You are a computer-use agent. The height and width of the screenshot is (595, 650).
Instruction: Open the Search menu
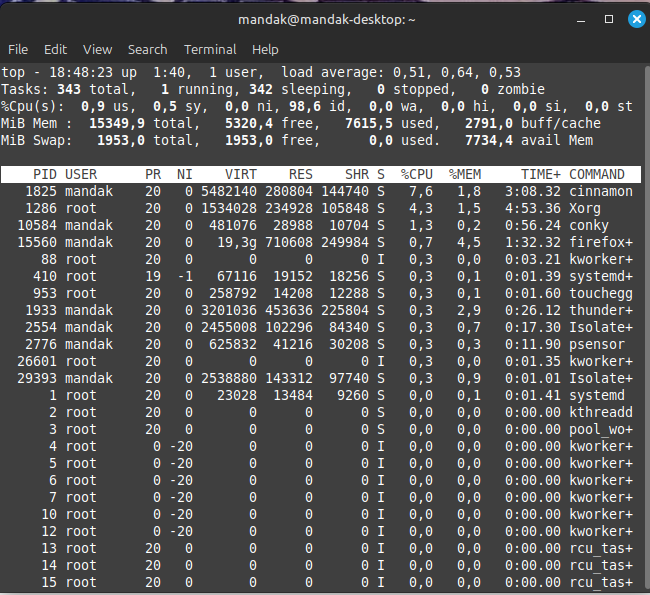148,50
